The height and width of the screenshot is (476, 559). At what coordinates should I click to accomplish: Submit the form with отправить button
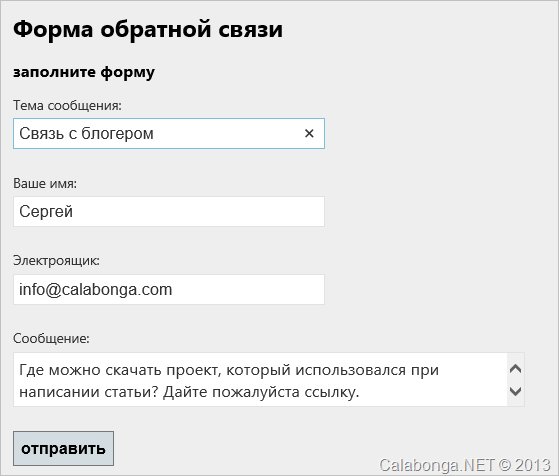(x=63, y=448)
